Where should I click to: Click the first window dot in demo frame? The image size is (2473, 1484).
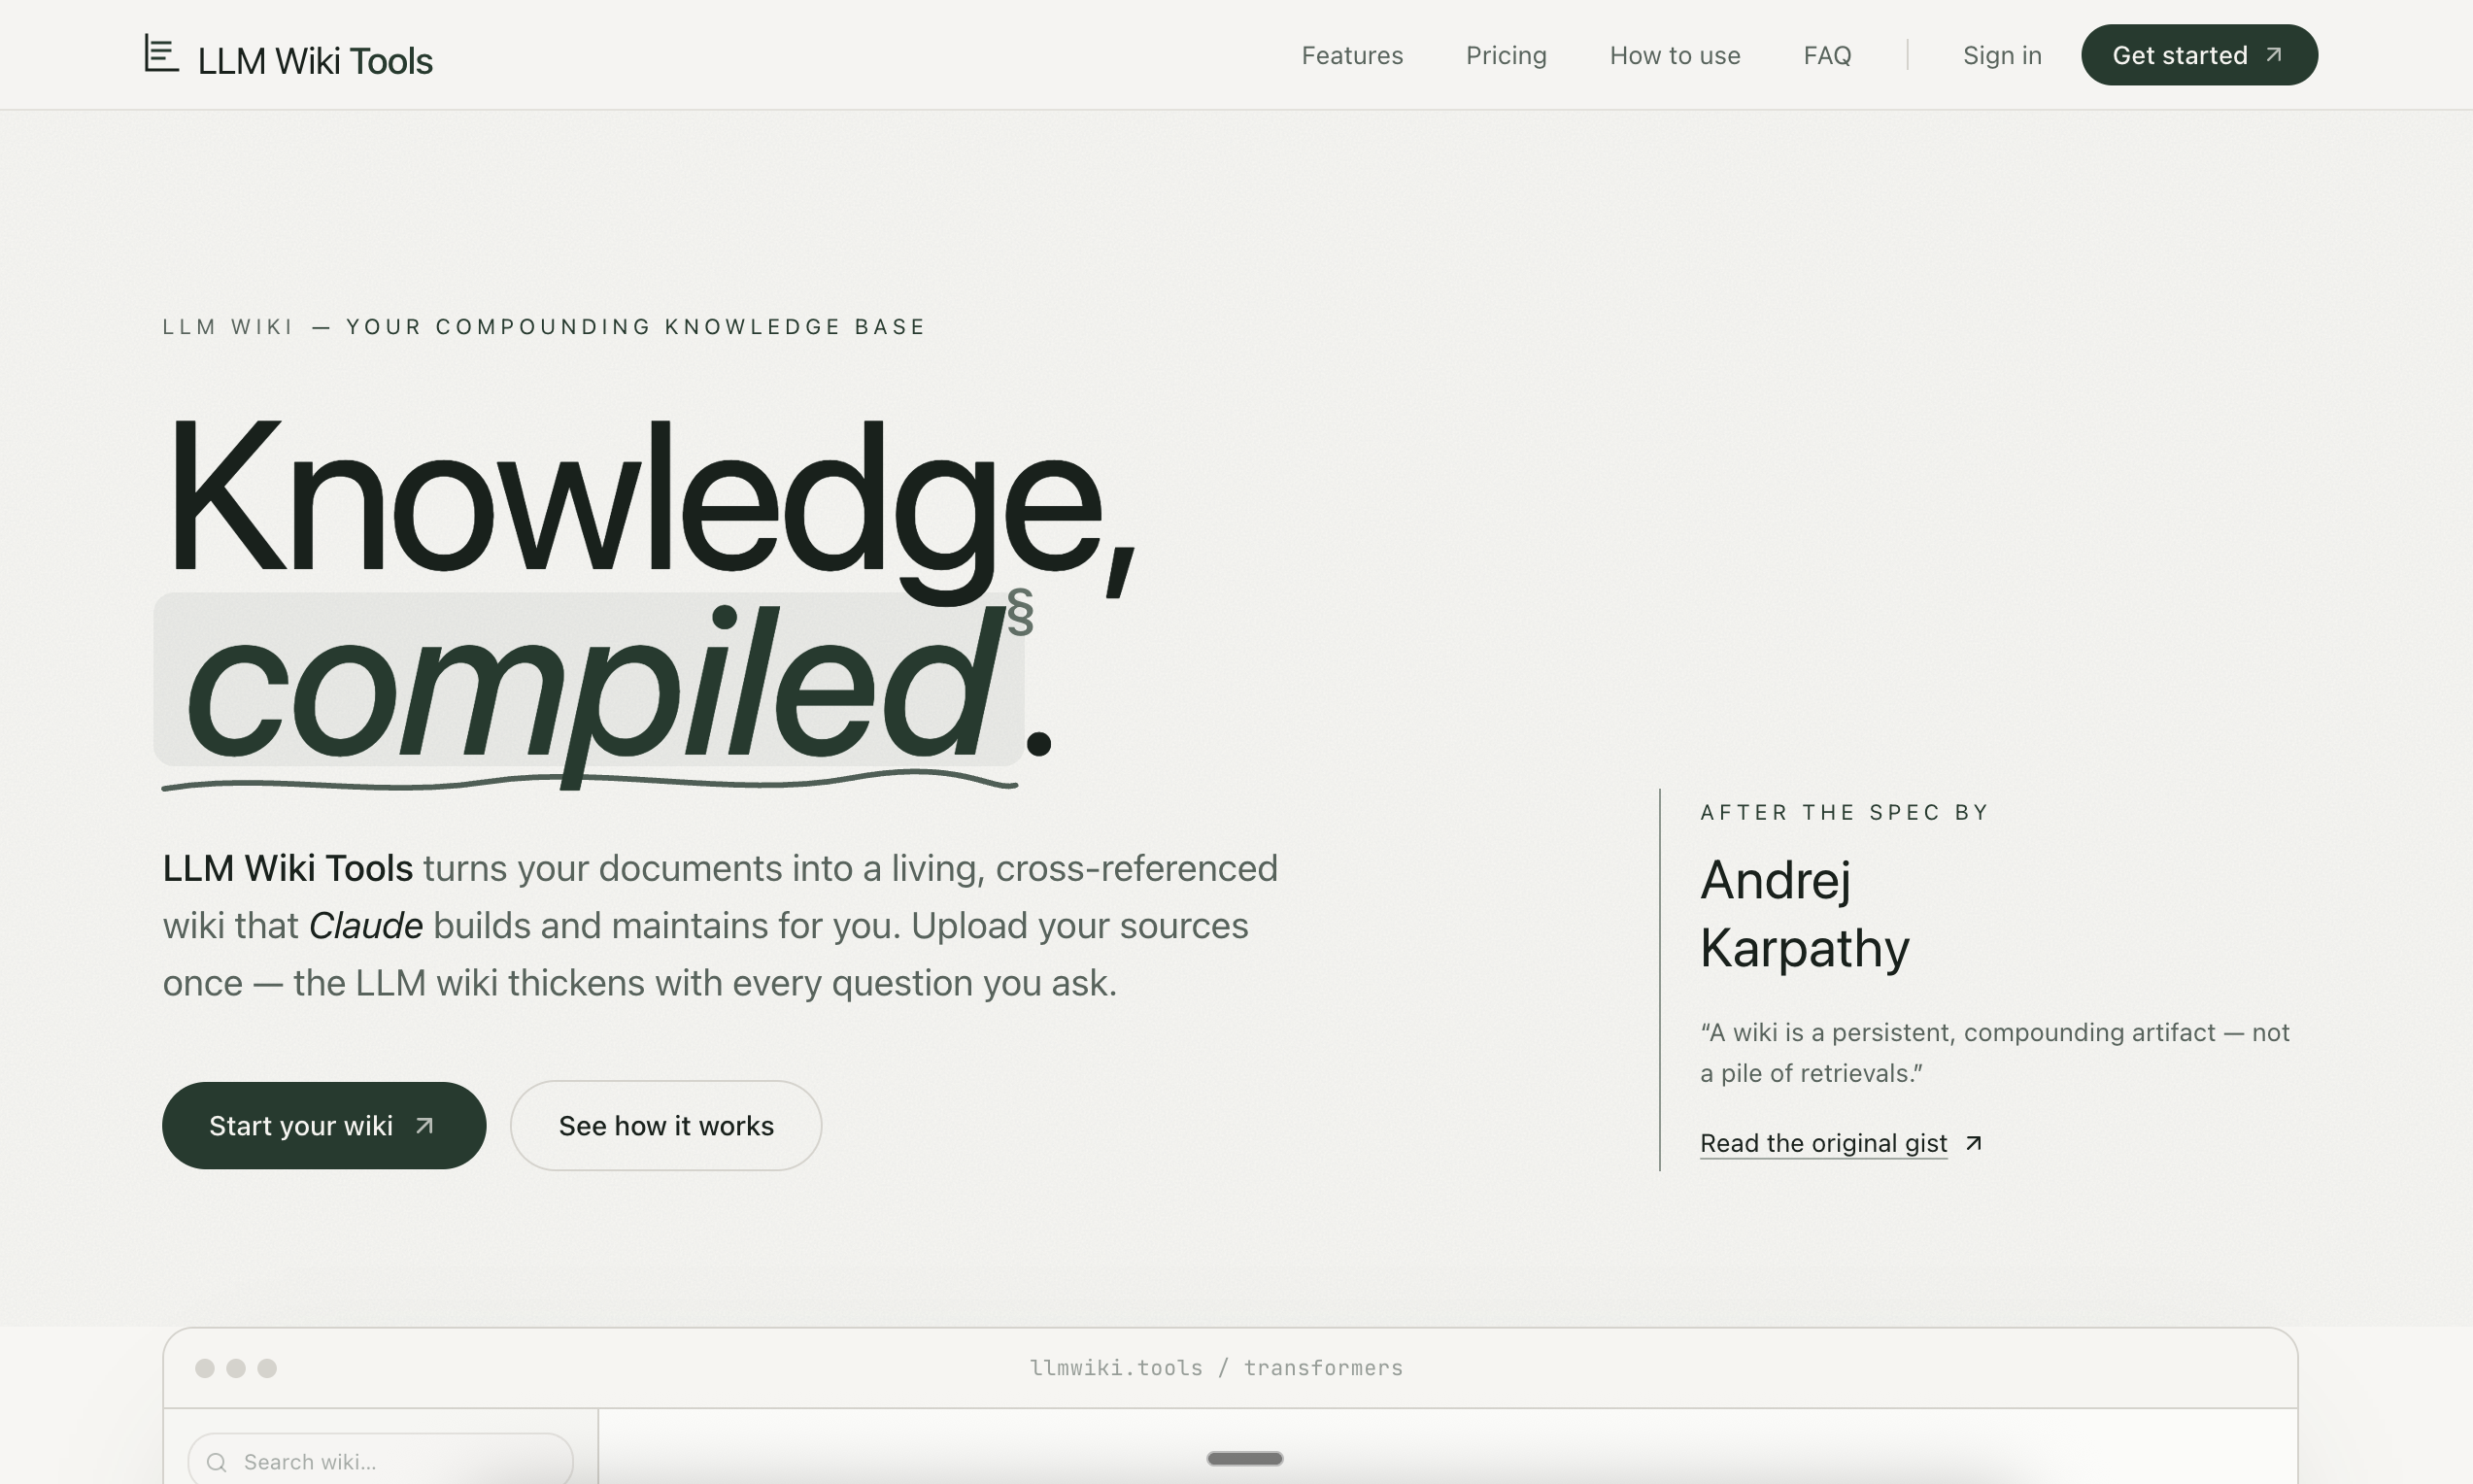click(205, 1368)
